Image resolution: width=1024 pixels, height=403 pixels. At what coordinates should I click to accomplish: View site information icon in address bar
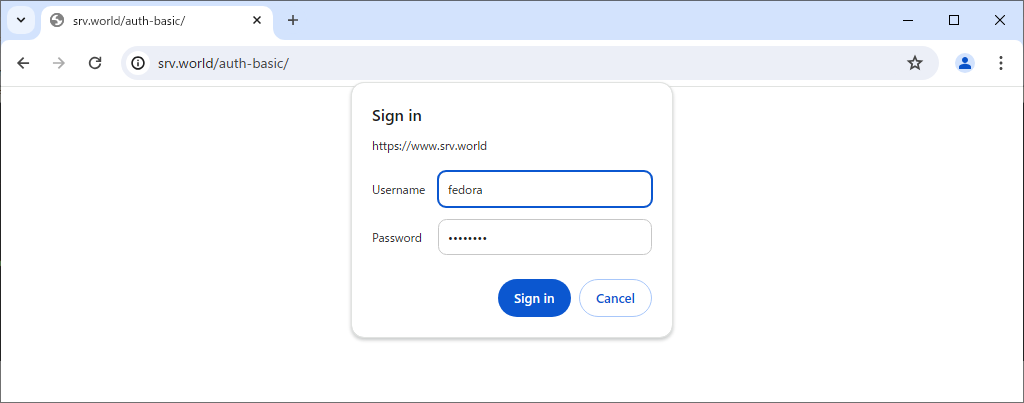[x=139, y=63]
